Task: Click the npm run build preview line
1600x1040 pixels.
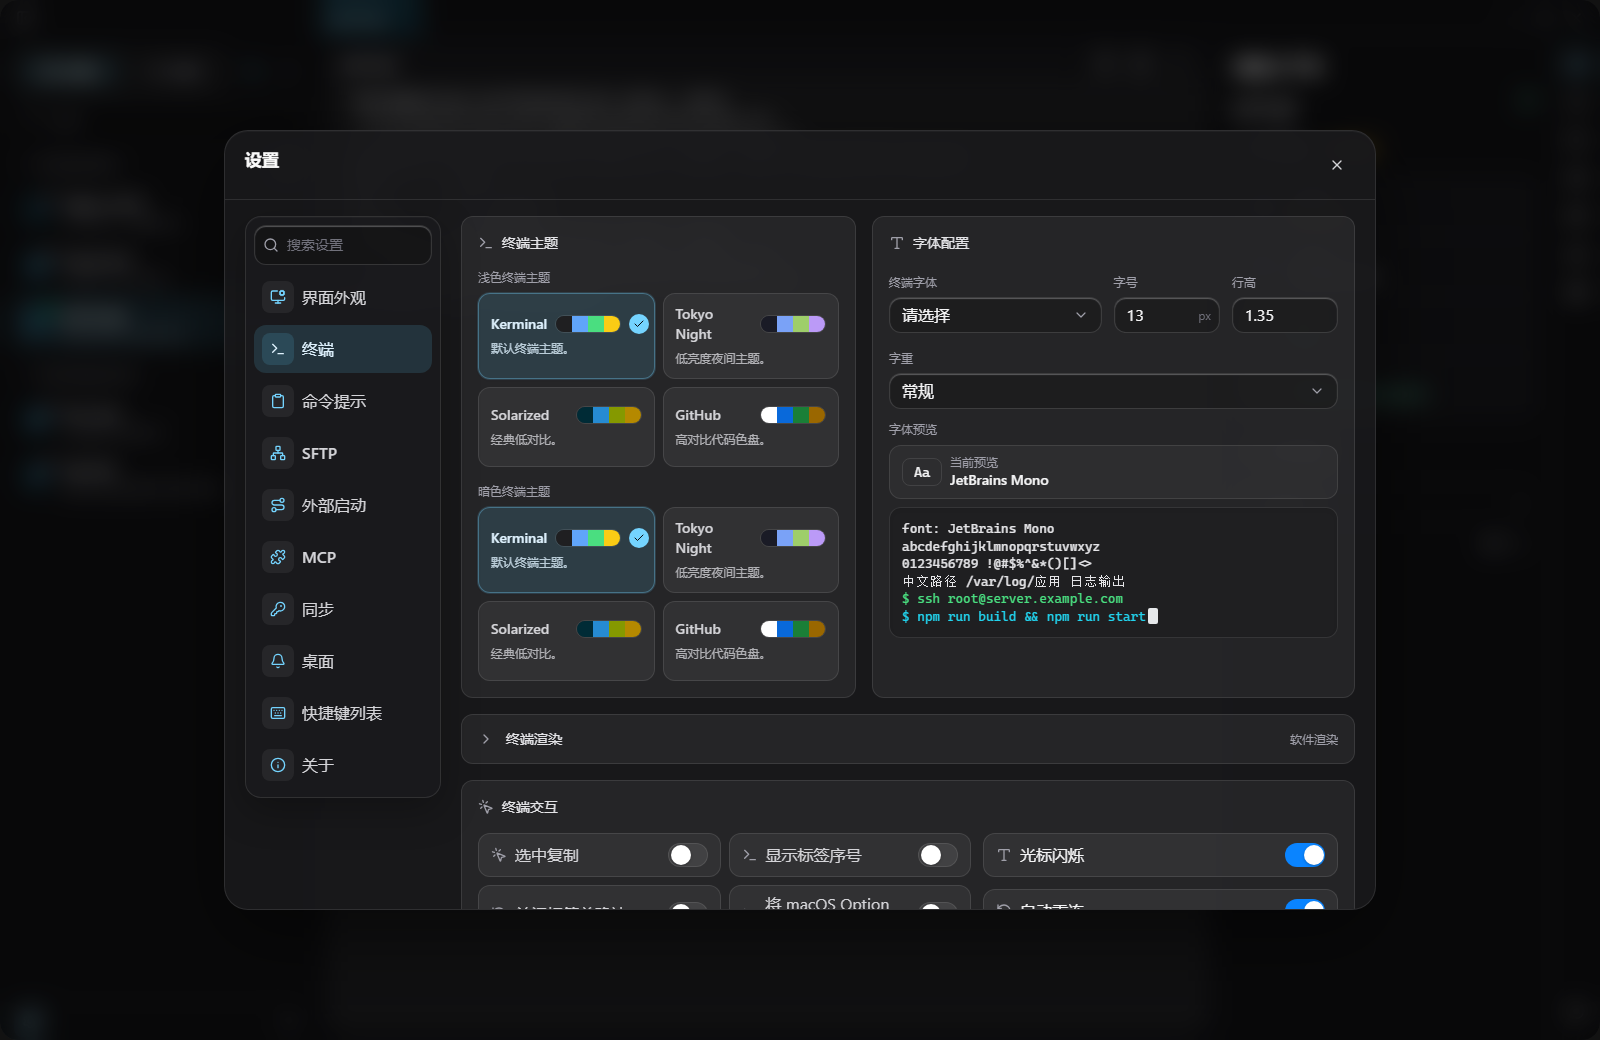Action: click(x=1029, y=617)
